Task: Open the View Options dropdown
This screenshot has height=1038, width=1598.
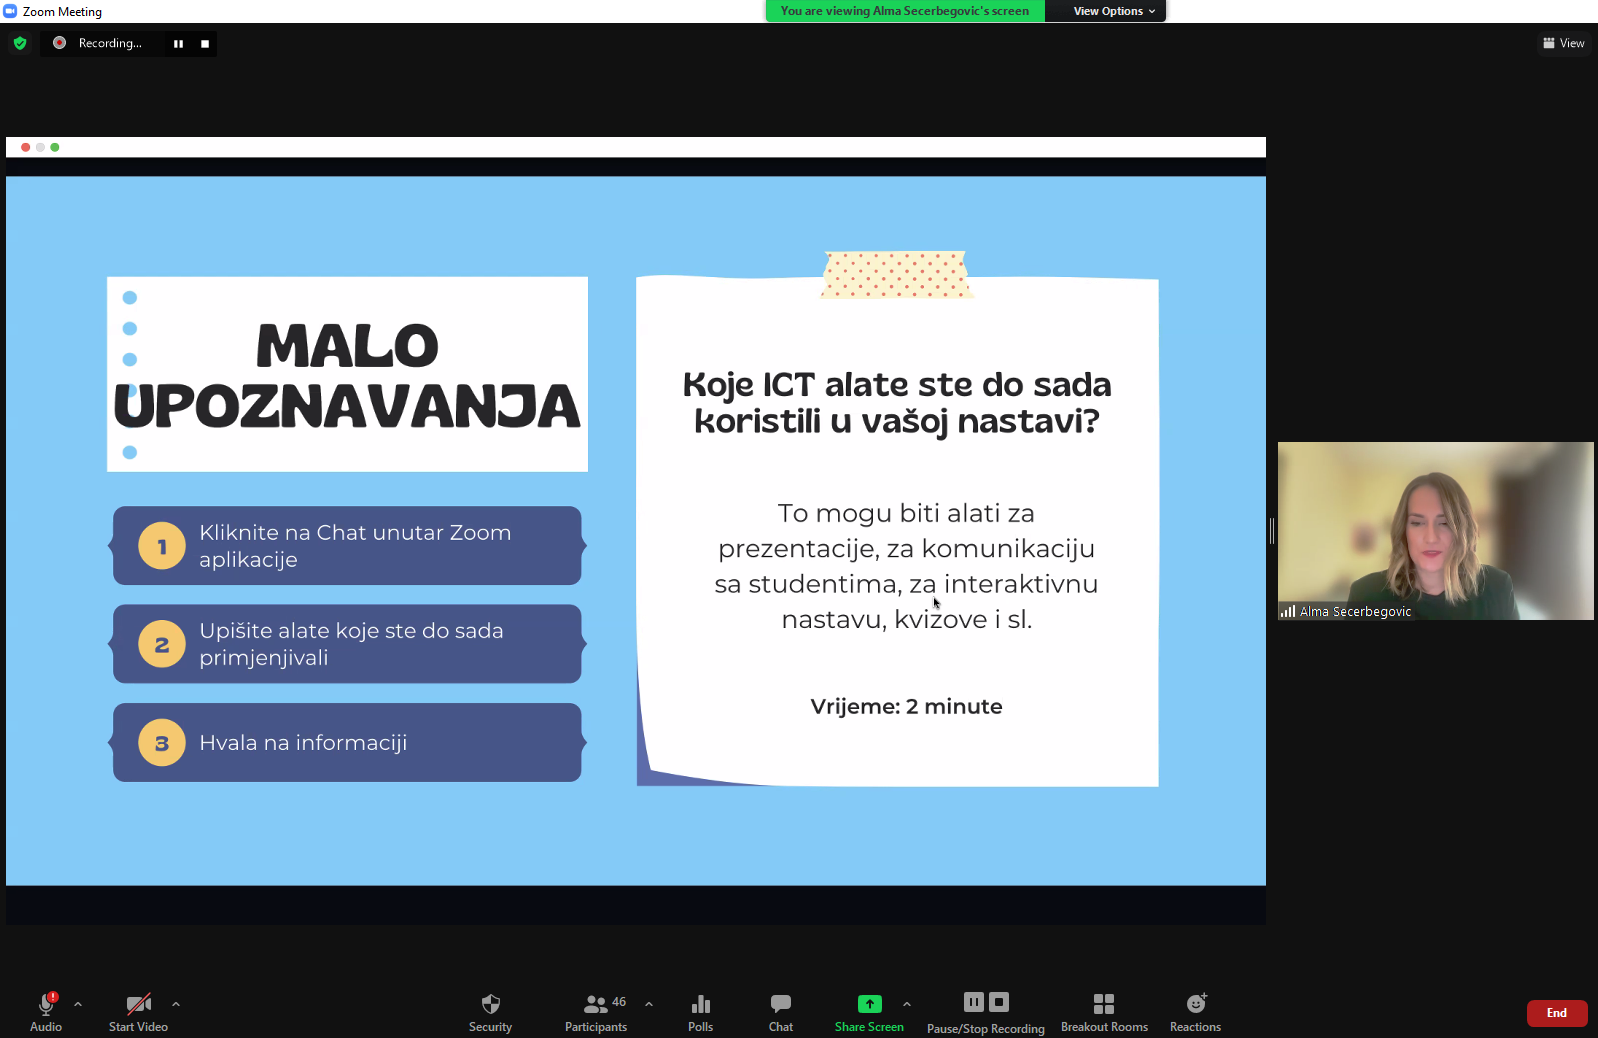Action: [1113, 11]
